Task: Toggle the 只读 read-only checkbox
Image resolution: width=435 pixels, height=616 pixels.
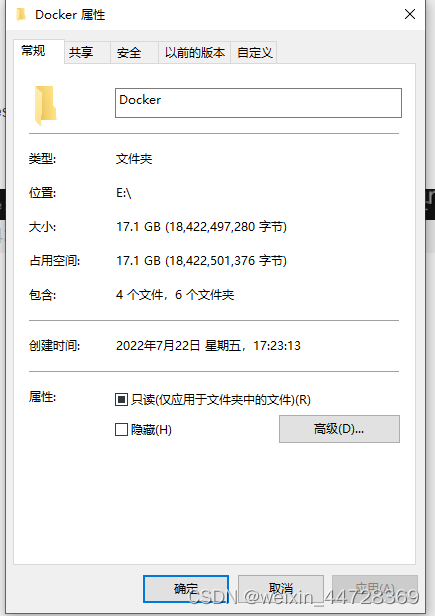Action: 121,400
